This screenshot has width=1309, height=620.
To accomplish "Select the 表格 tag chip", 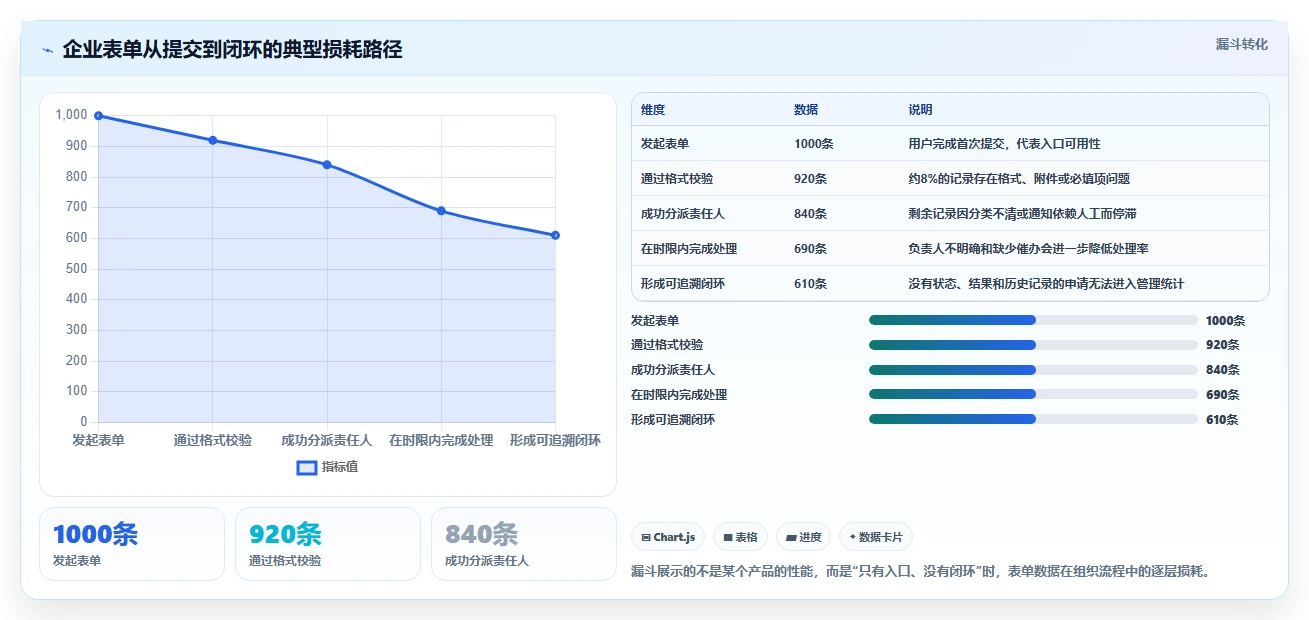I will [x=740, y=537].
